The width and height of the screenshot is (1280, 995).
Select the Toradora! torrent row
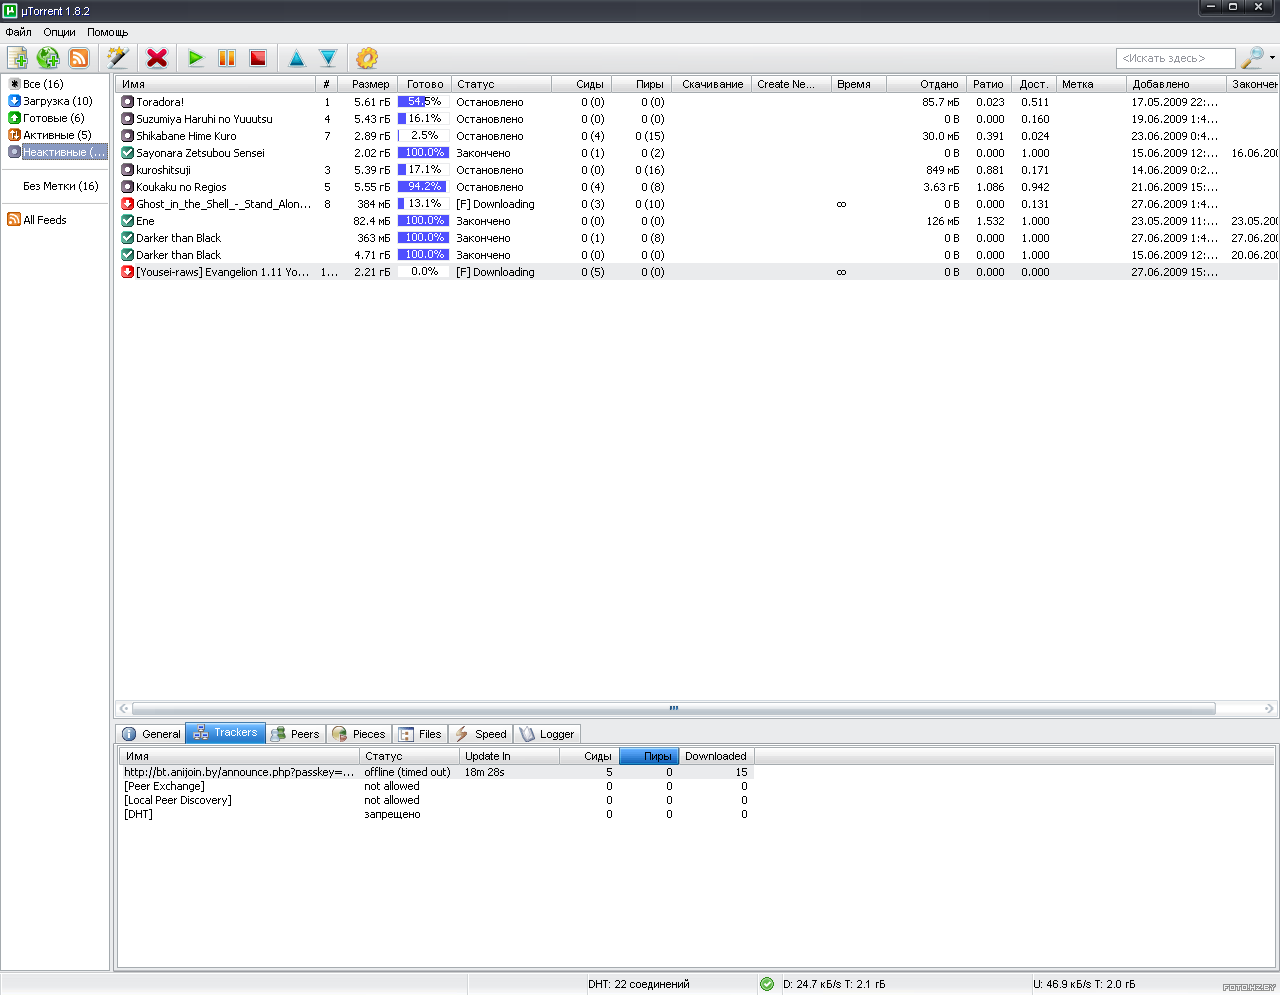pyautogui.click(x=696, y=102)
